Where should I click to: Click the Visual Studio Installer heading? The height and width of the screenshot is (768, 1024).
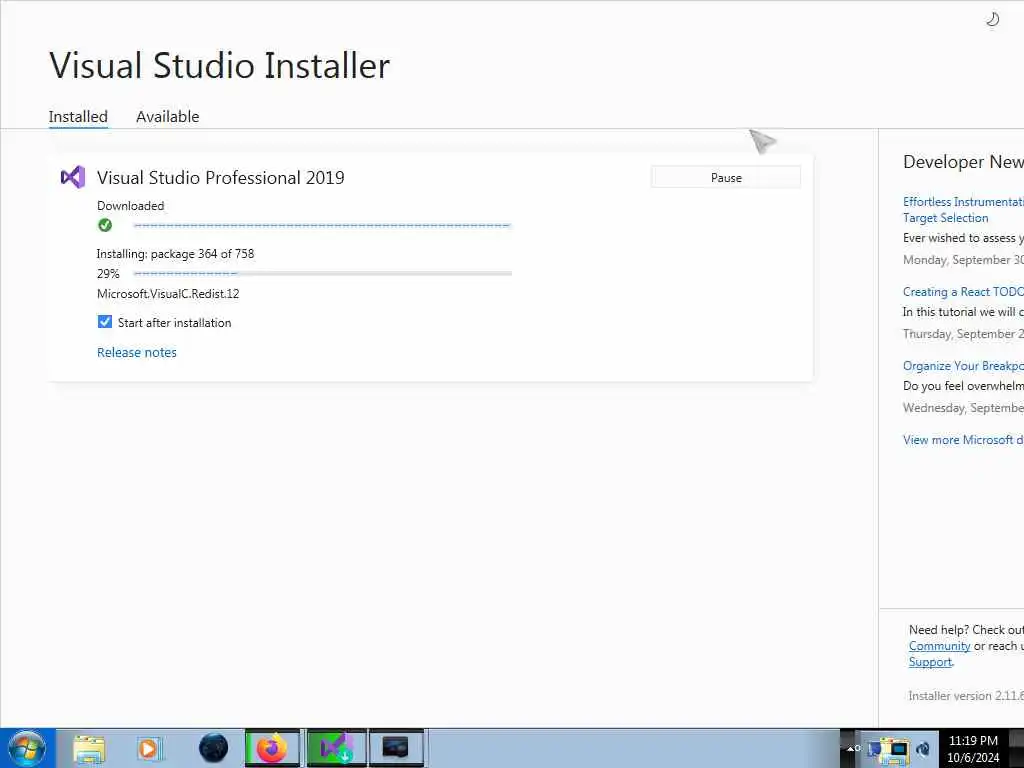click(x=219, y=65)
